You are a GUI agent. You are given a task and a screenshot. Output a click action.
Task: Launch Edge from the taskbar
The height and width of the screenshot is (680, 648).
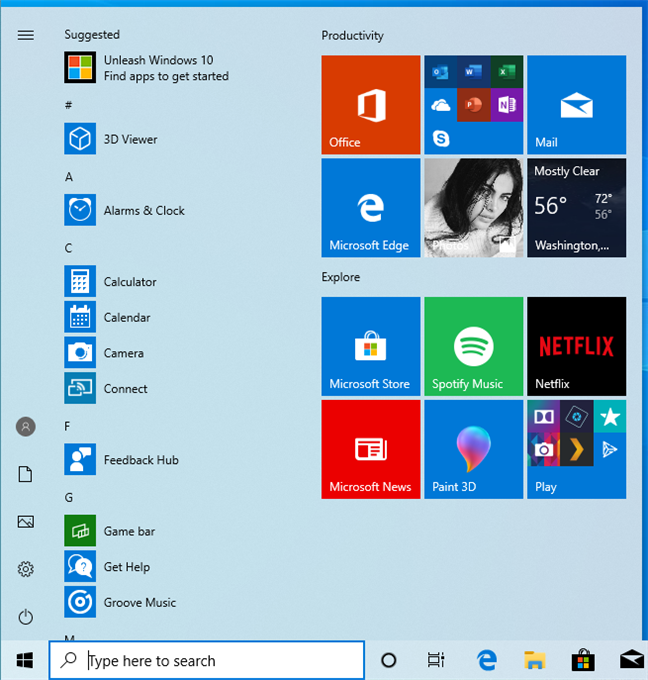486,660
